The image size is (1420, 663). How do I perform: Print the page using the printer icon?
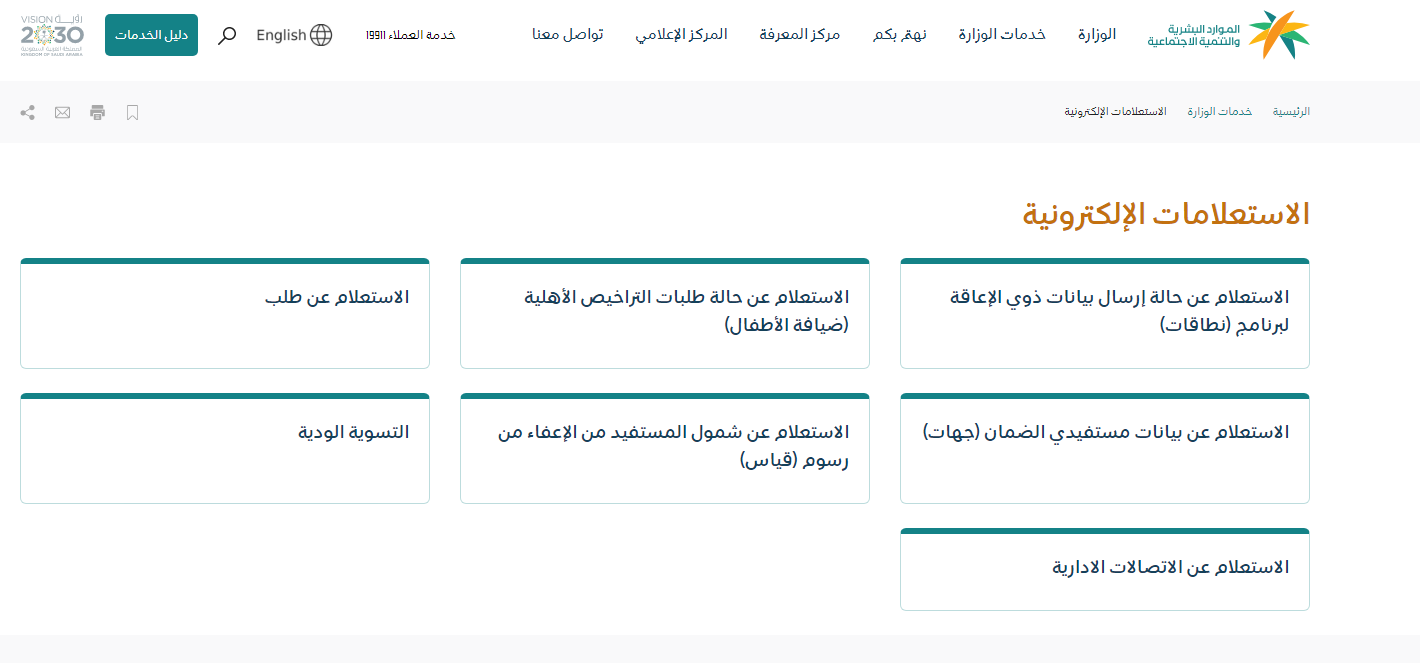pyautogui.click(x=97, y=113)
